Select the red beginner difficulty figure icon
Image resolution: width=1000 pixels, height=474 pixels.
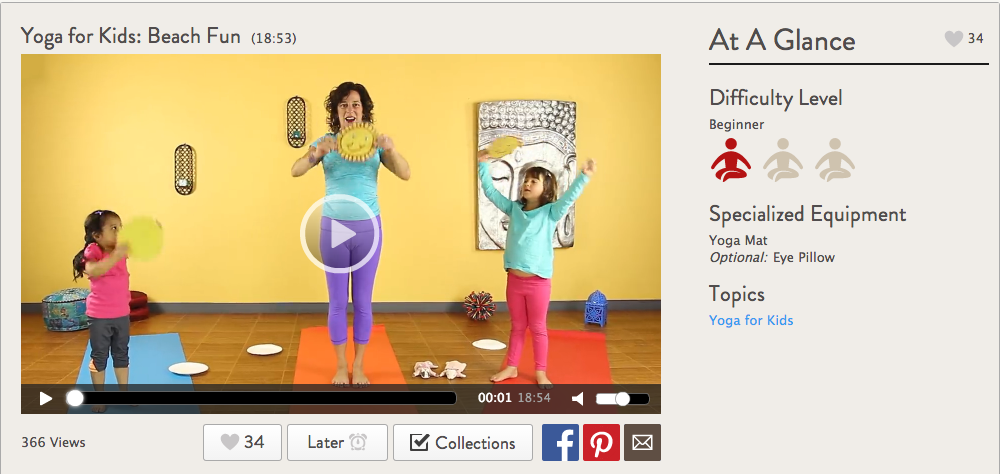point(730,159)
